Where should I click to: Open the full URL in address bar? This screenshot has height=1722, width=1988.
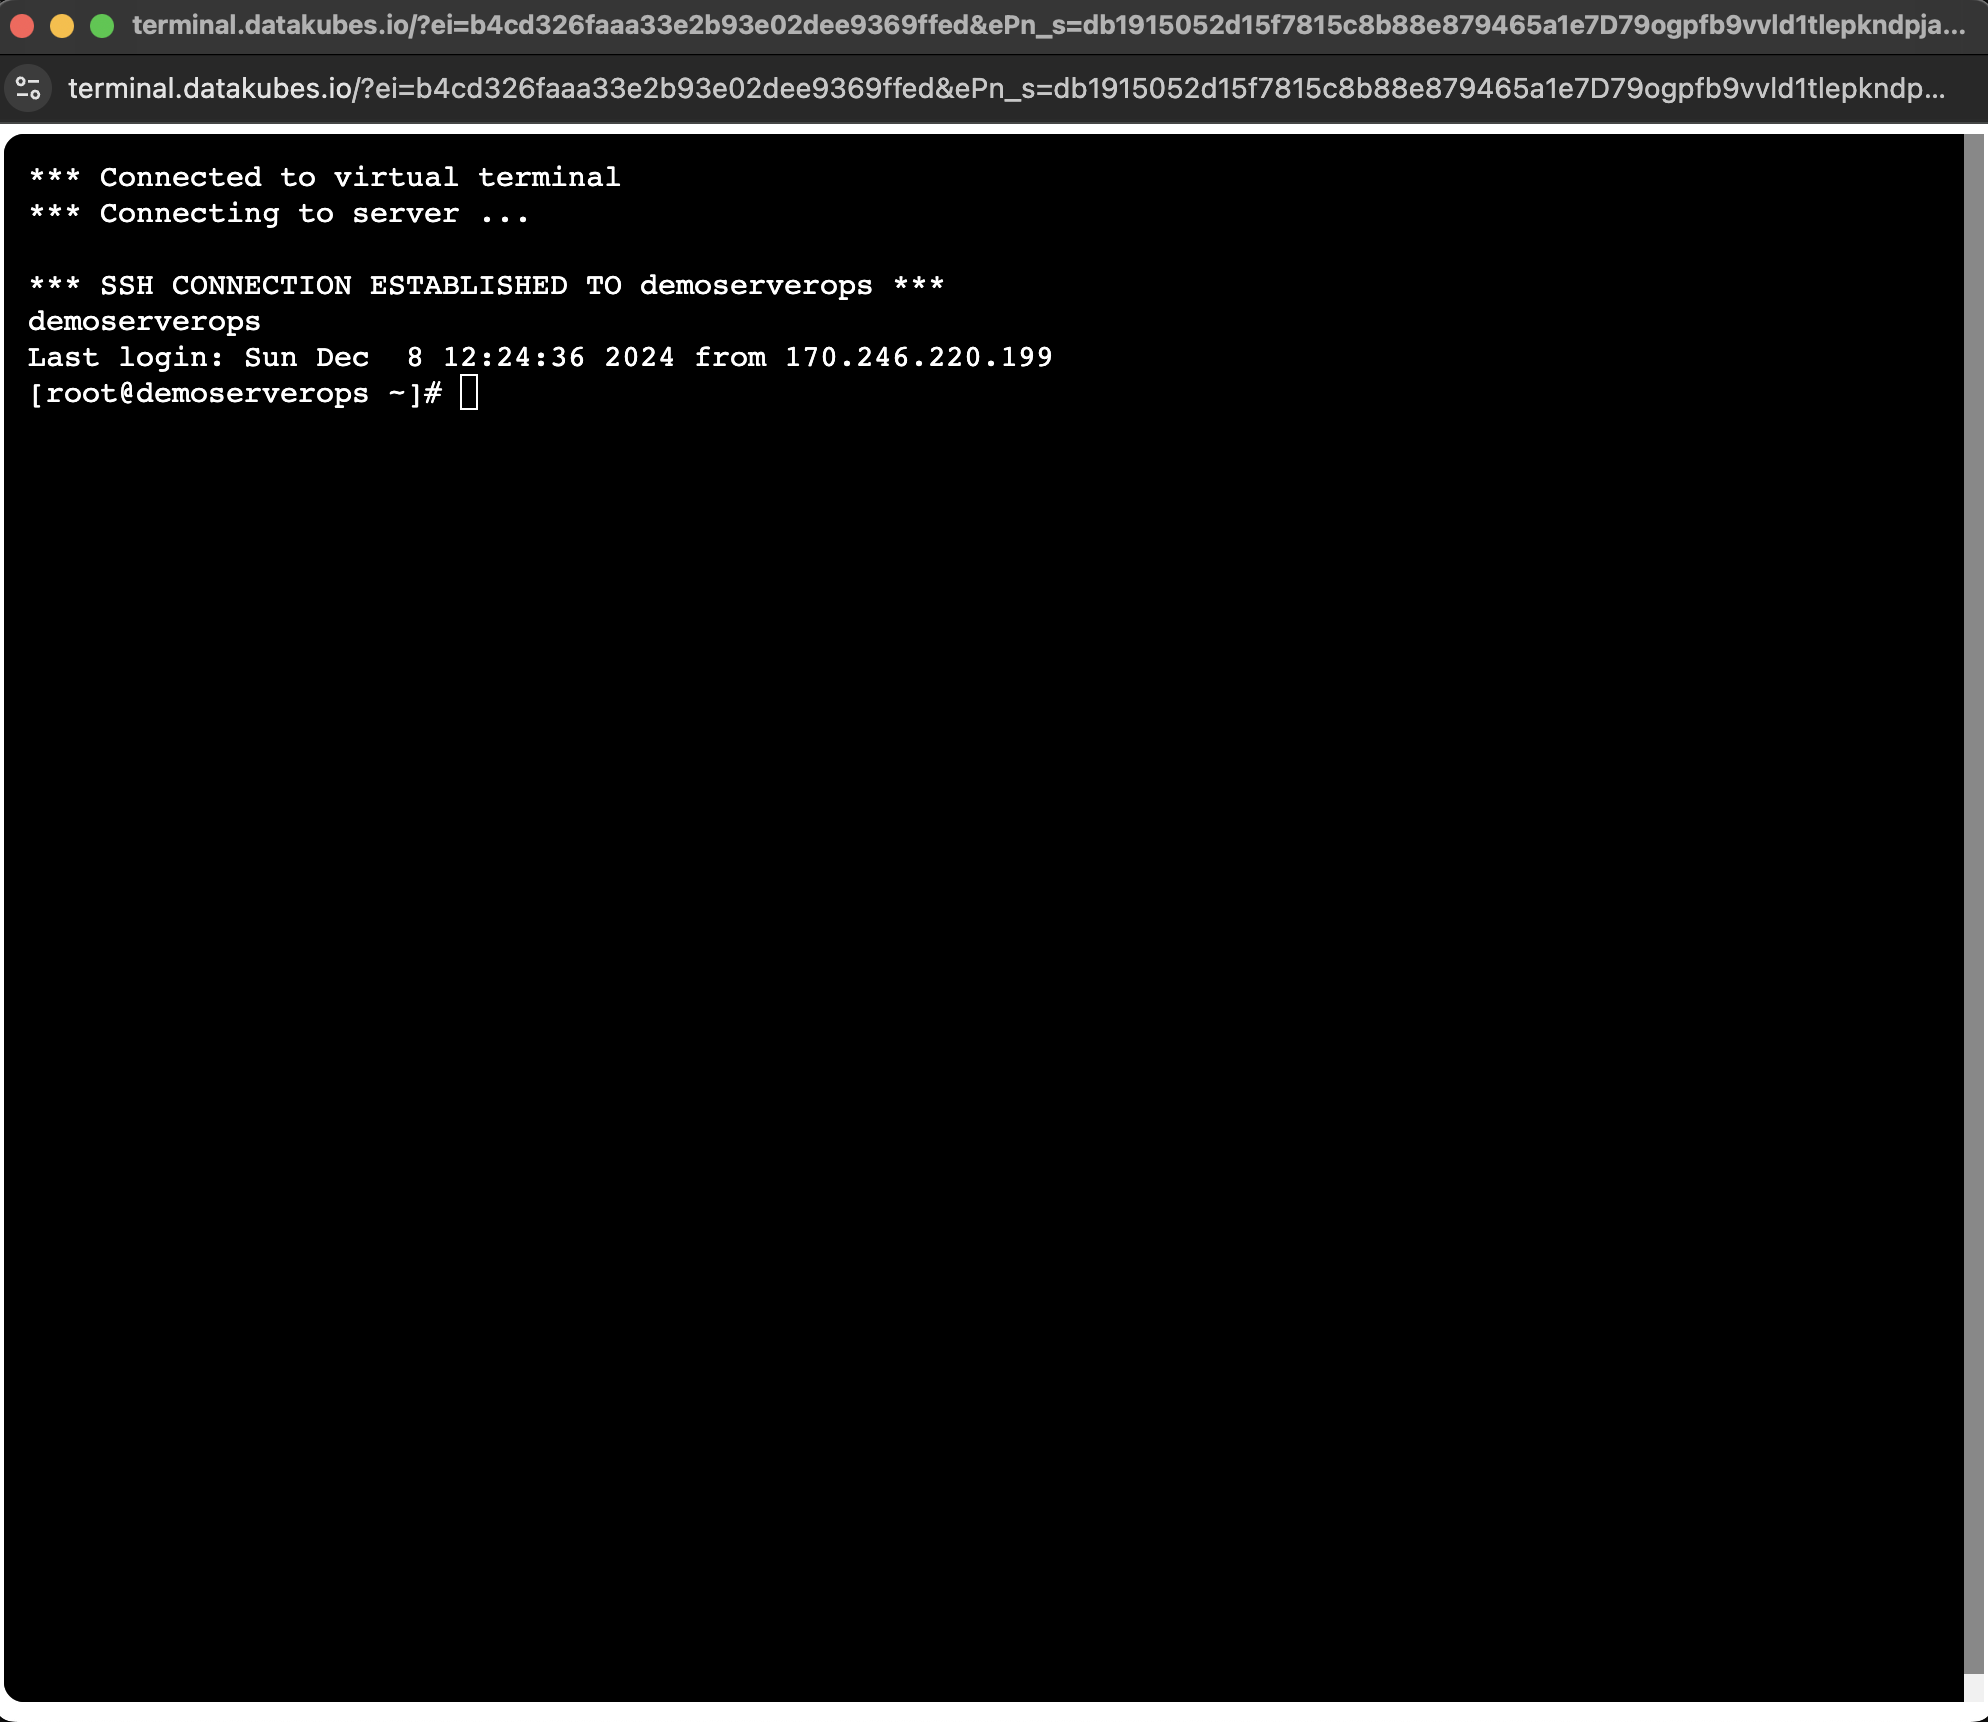point(994,88)
